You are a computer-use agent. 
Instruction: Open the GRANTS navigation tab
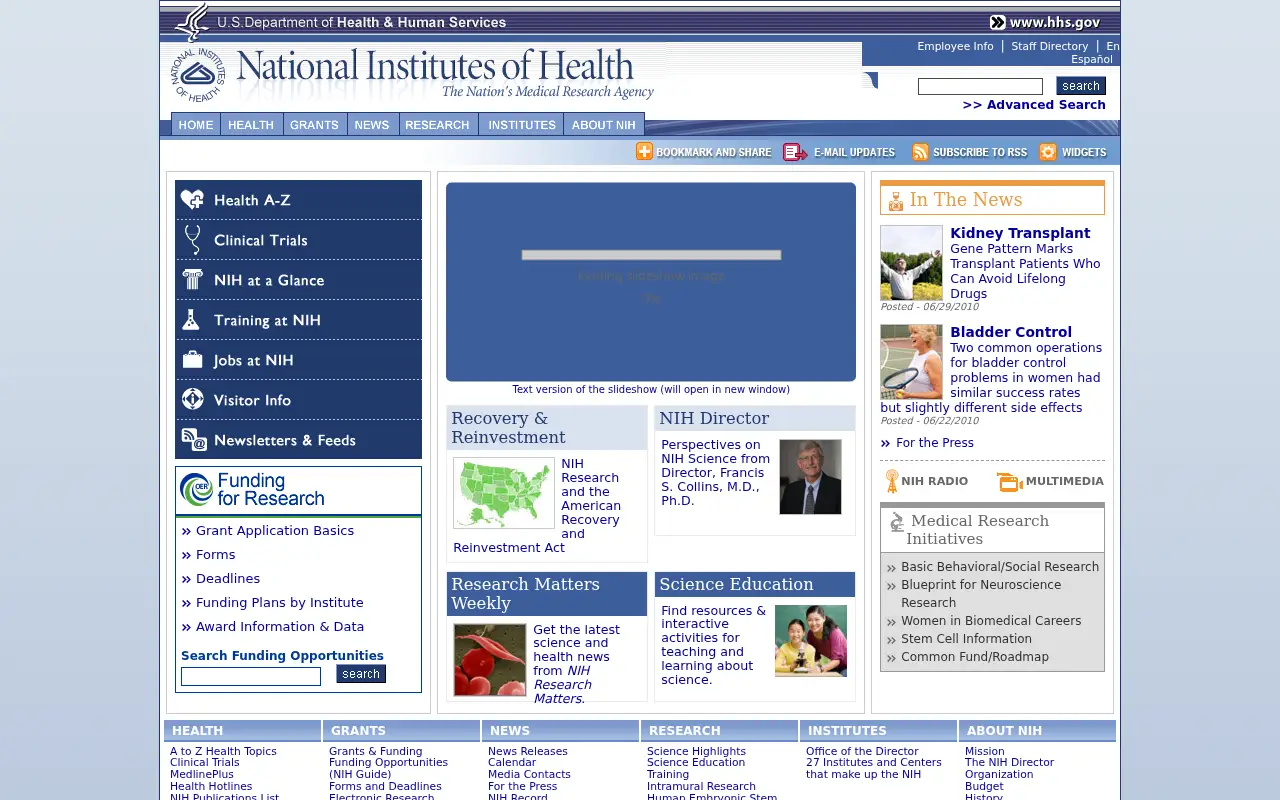315,125
